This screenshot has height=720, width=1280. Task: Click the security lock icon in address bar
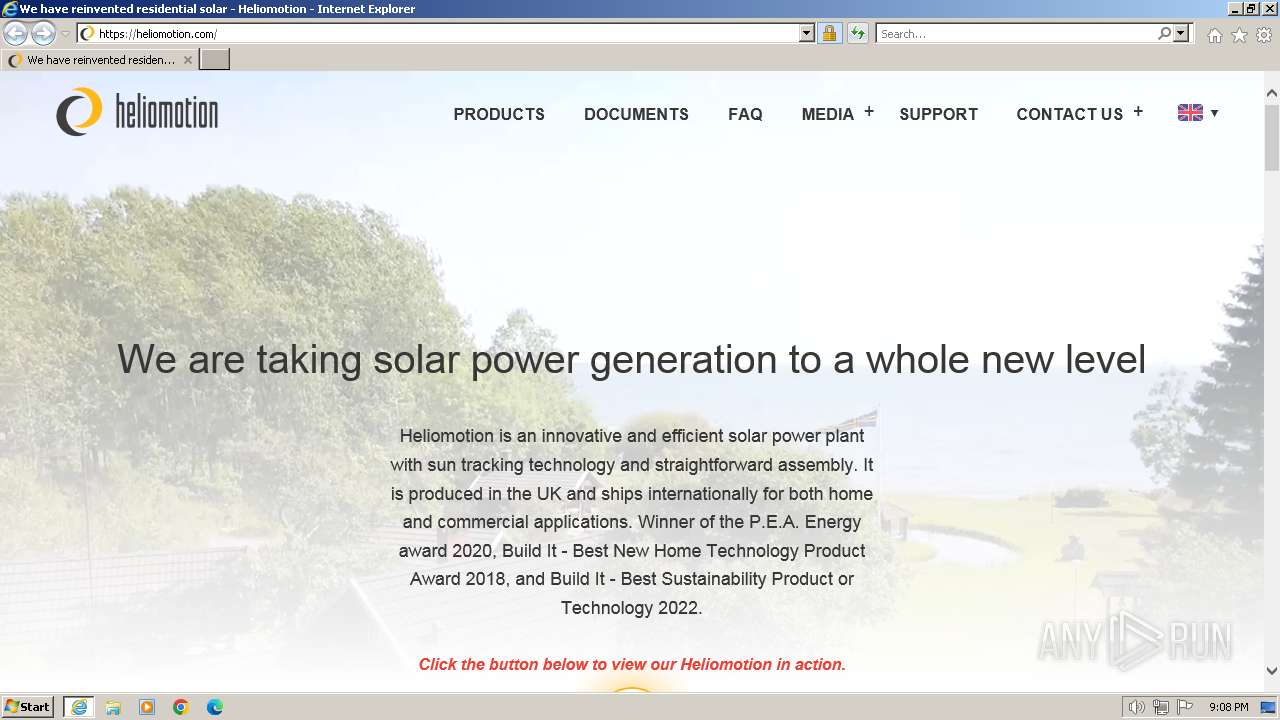pyautogui.click(x=829, y=33)
